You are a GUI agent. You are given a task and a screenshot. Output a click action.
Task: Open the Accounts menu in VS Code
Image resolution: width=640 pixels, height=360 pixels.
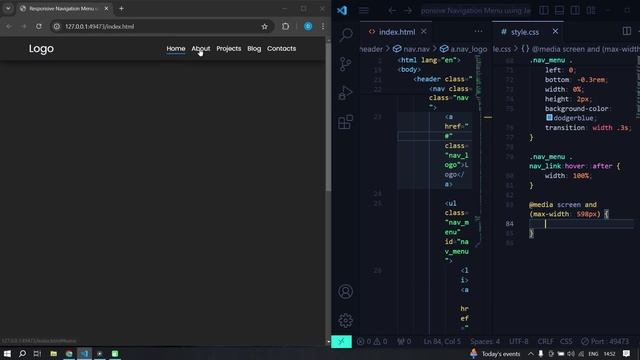coord(346,291)
